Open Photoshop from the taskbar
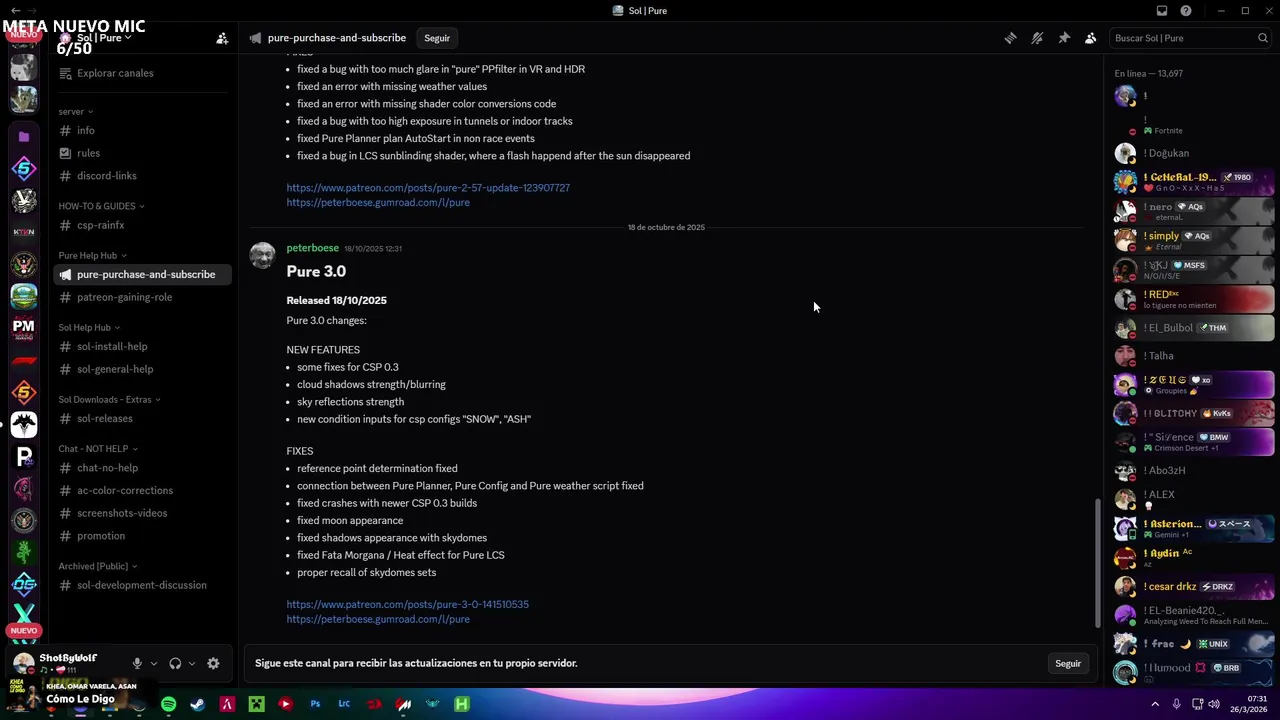This screenshot has height=720, width=1280. (x=315, y=704)
